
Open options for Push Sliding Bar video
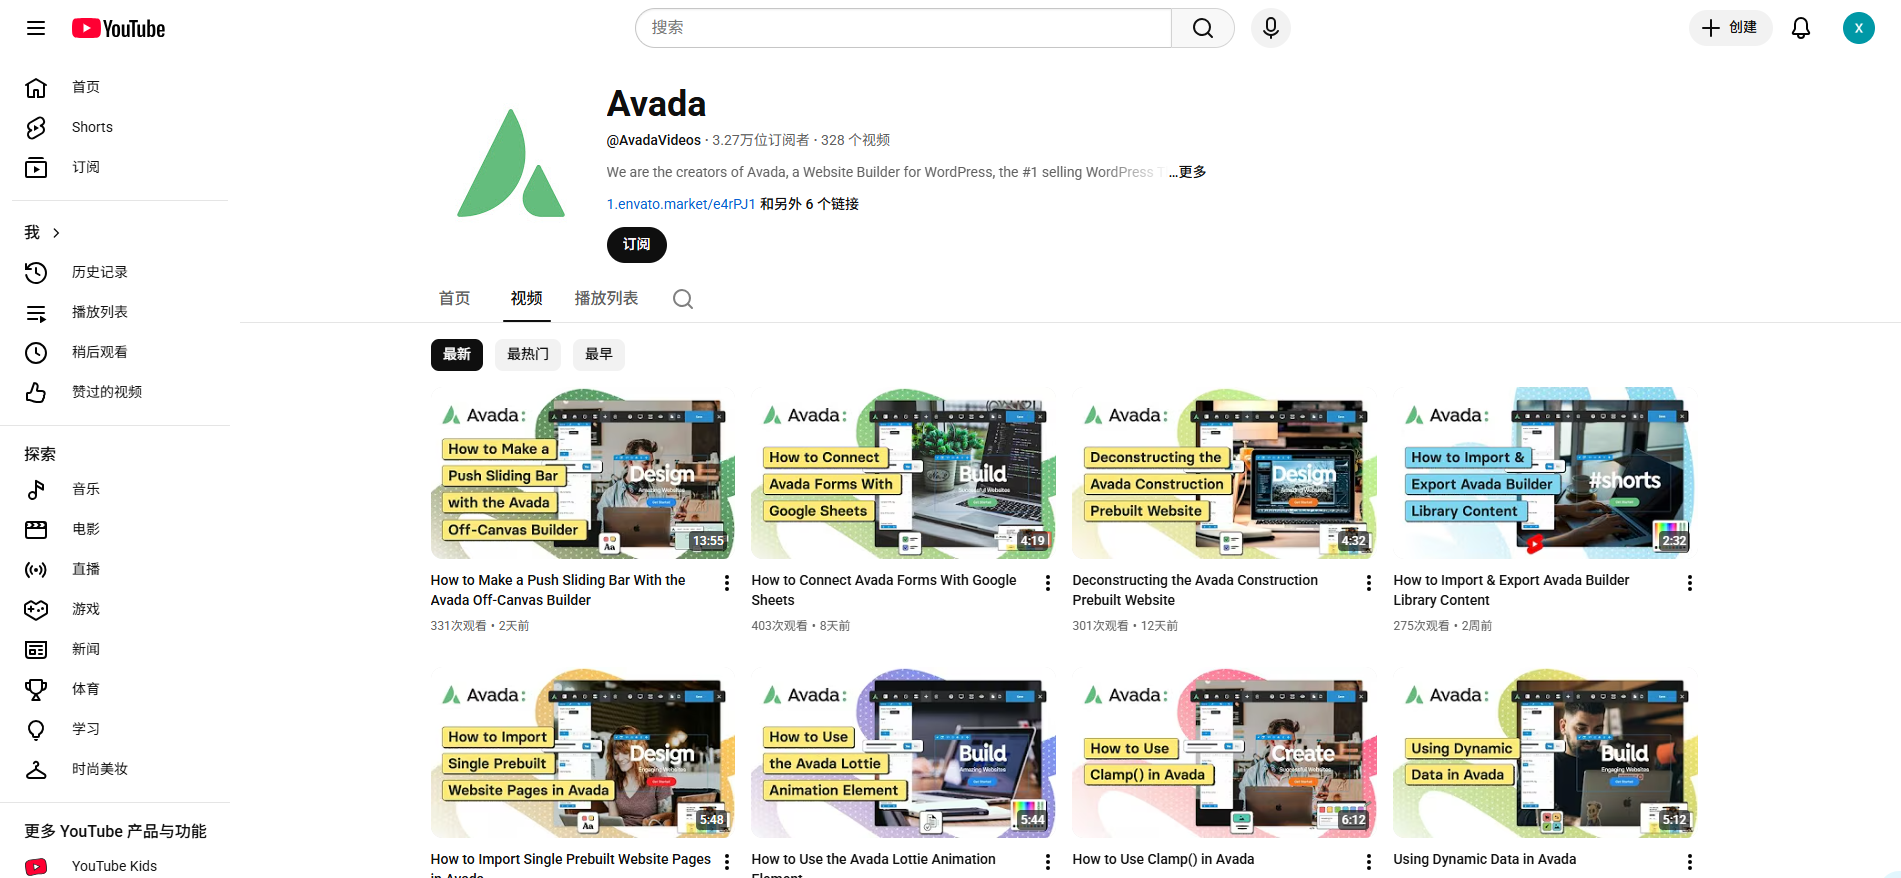point(727,583)
